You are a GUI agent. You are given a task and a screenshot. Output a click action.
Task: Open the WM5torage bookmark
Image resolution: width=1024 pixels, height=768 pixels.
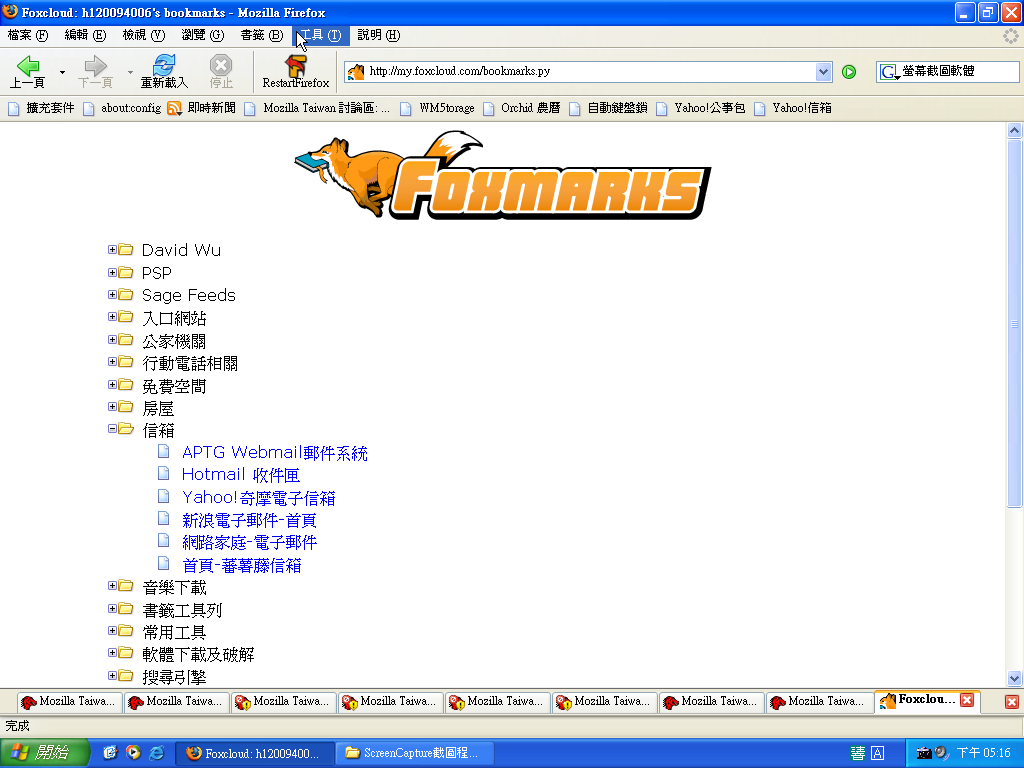(438, 108)
